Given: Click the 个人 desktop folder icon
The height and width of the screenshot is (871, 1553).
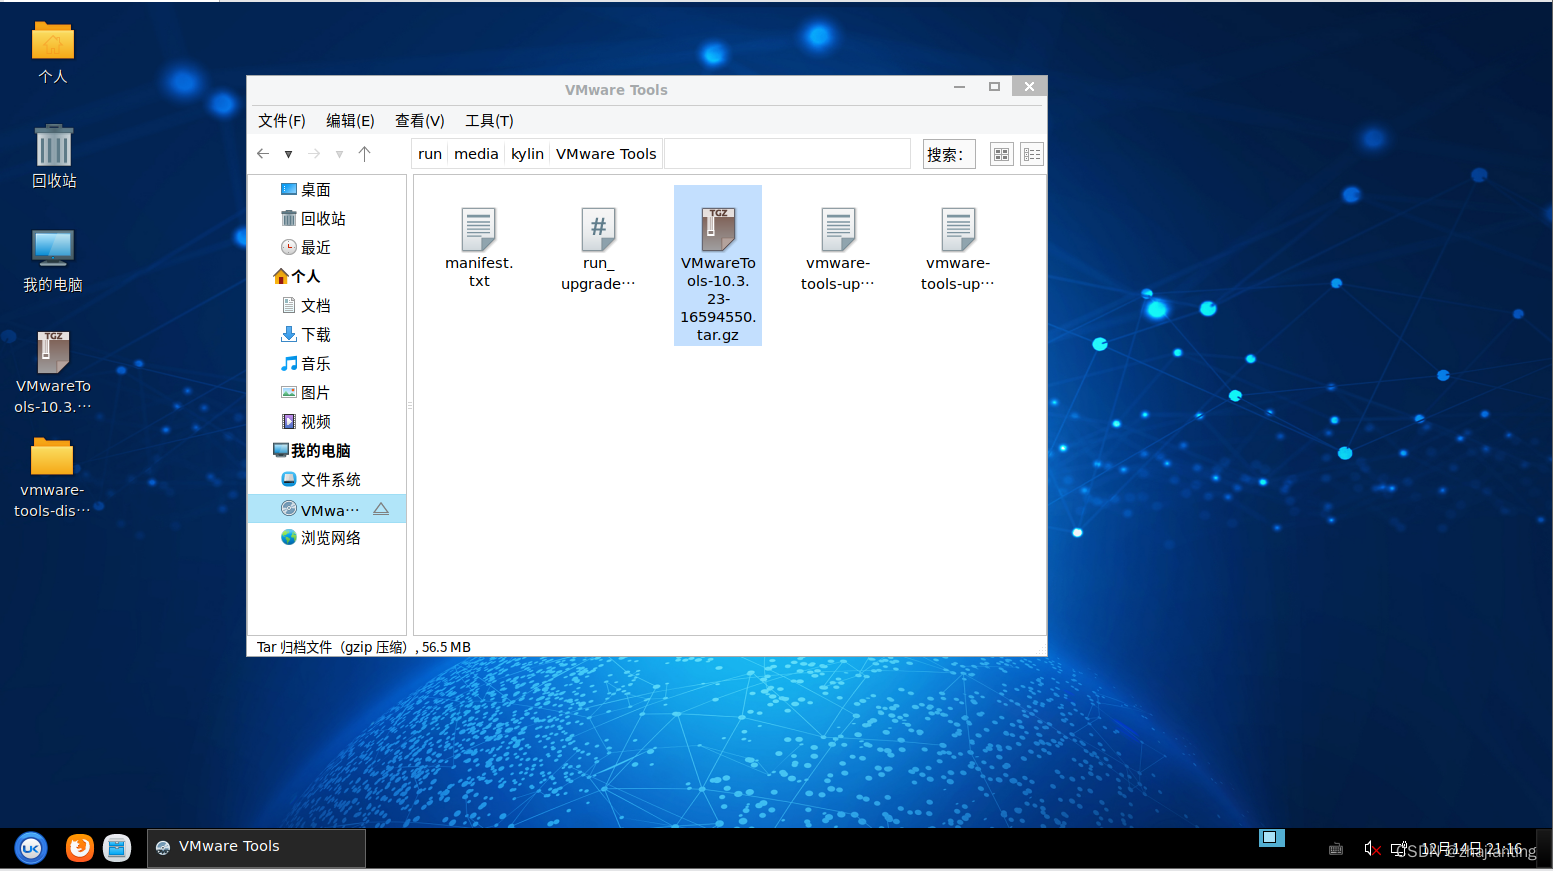Looking at the screenshot, I should pos(53,53).
